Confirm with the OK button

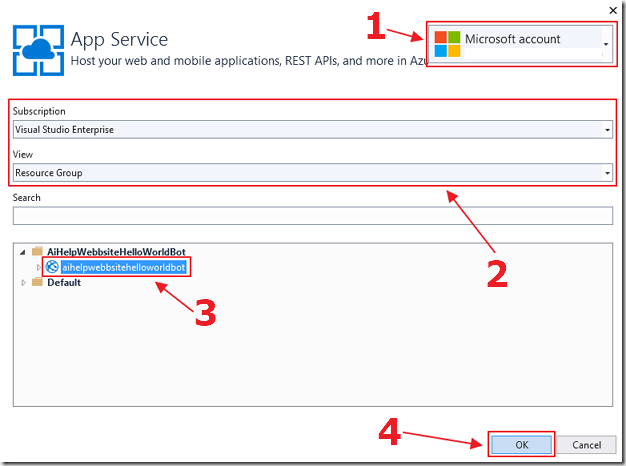(521, 444)
